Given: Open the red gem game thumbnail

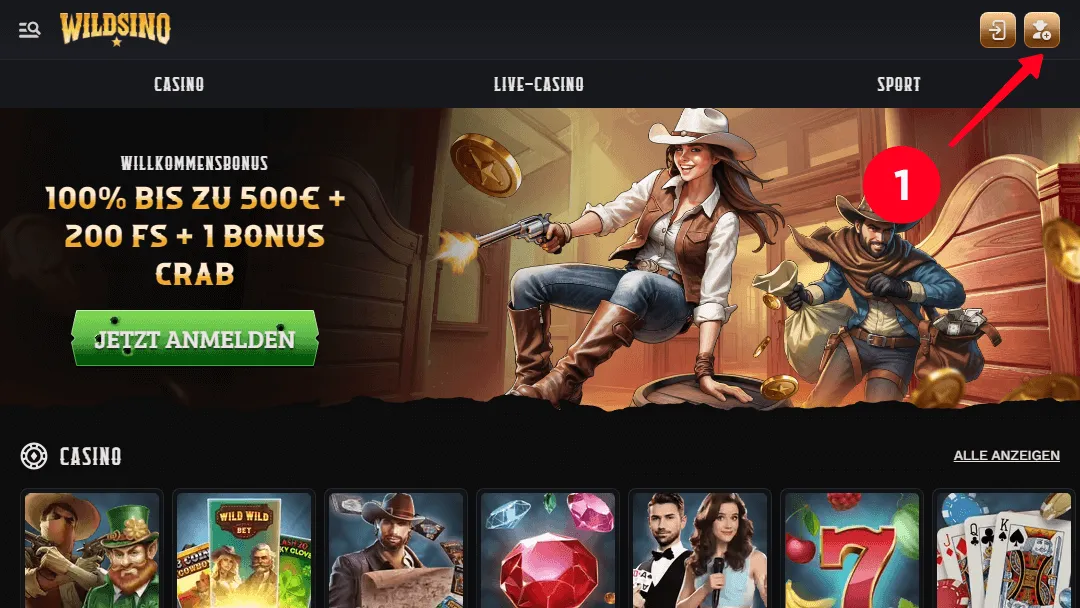Looking at the screenshot, I should [548, 549].
